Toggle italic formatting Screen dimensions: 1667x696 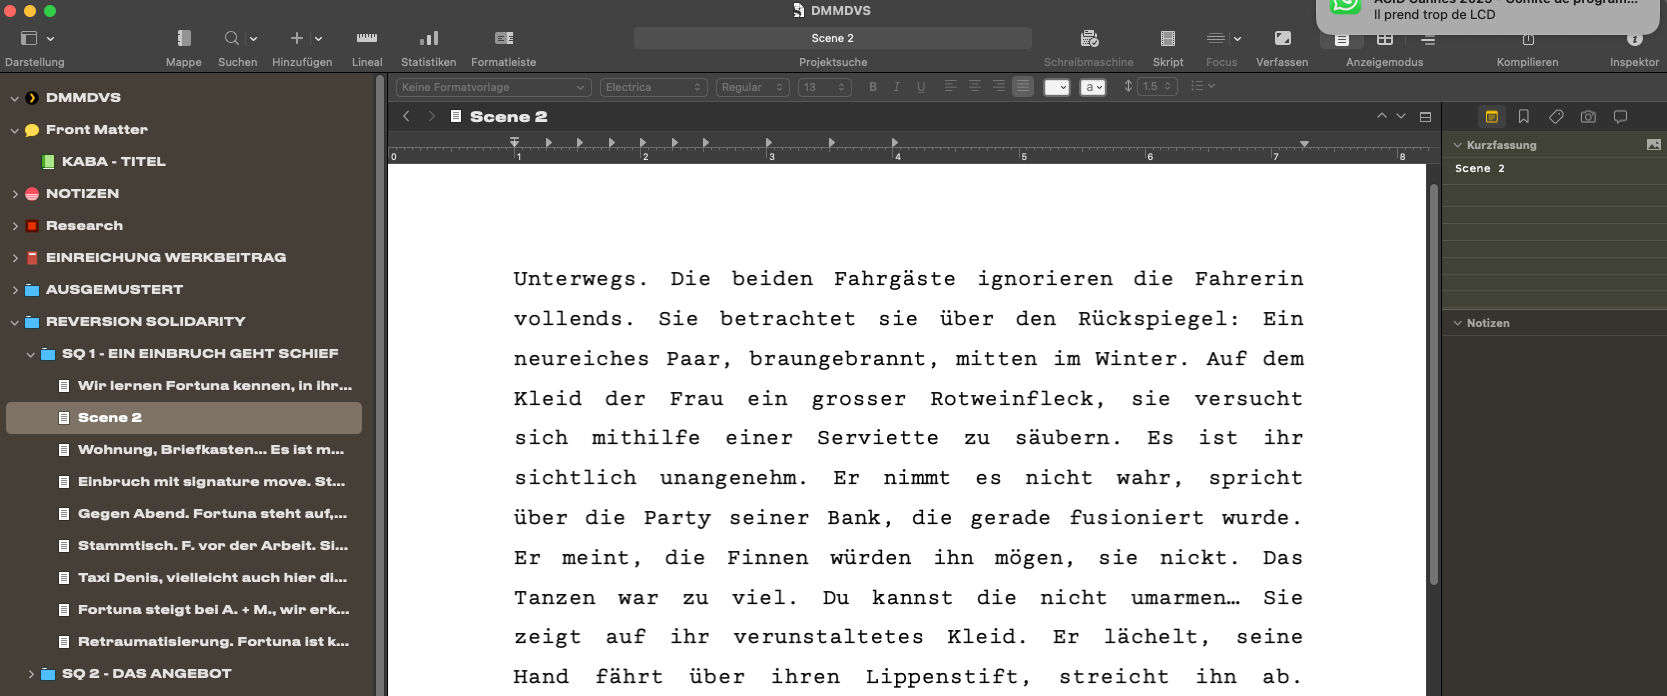click(x=897, y=87)
